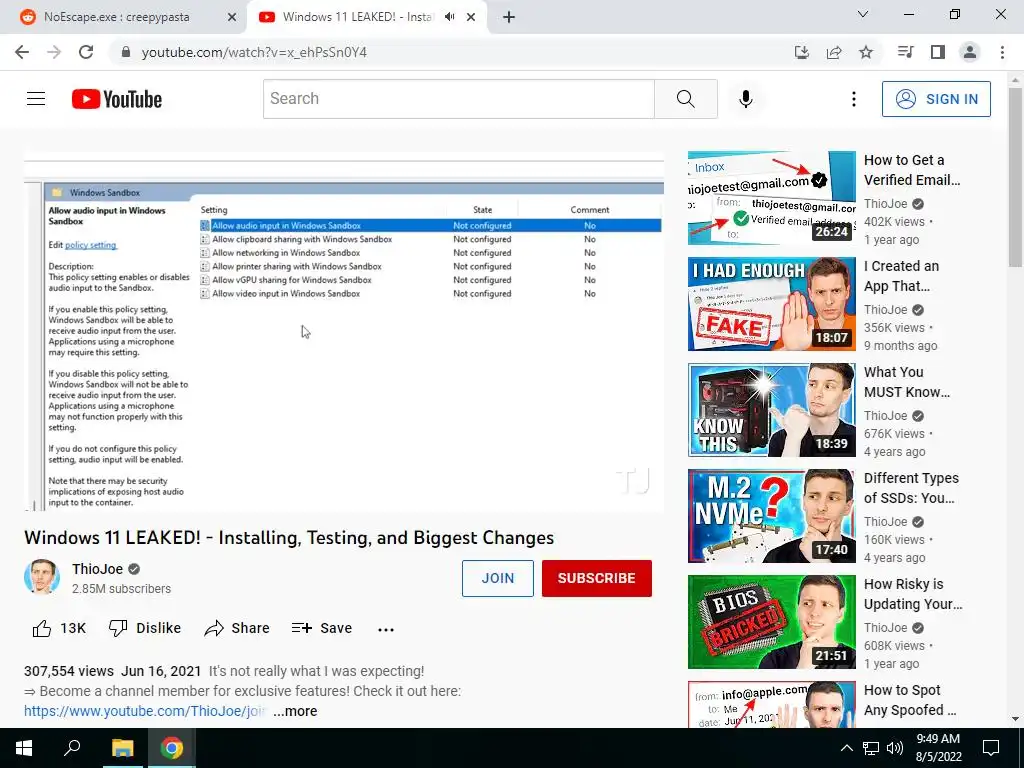Image resolution: width=1024 pixels, height=768 pixels.
Task: Mute the tab using the speaker icon
Action: pyautogui.click(x=449, y=17)
